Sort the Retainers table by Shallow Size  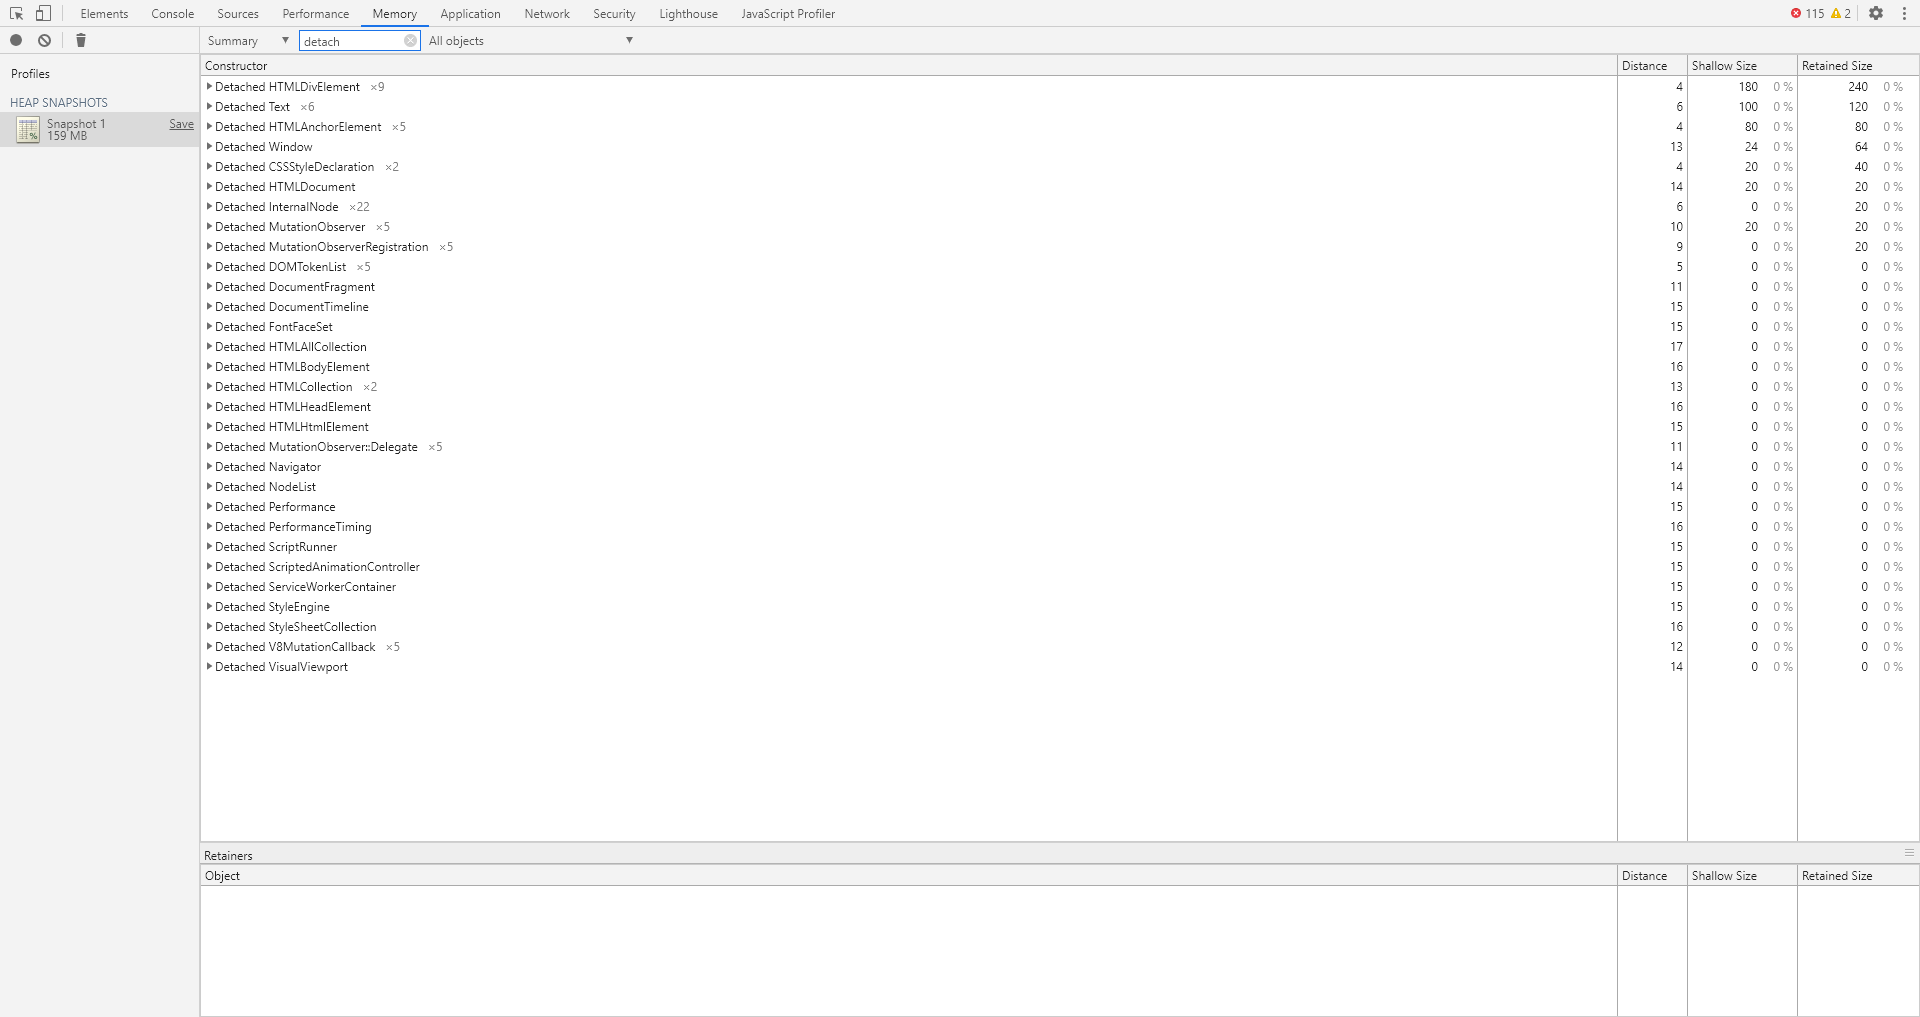coord(1742,876)
